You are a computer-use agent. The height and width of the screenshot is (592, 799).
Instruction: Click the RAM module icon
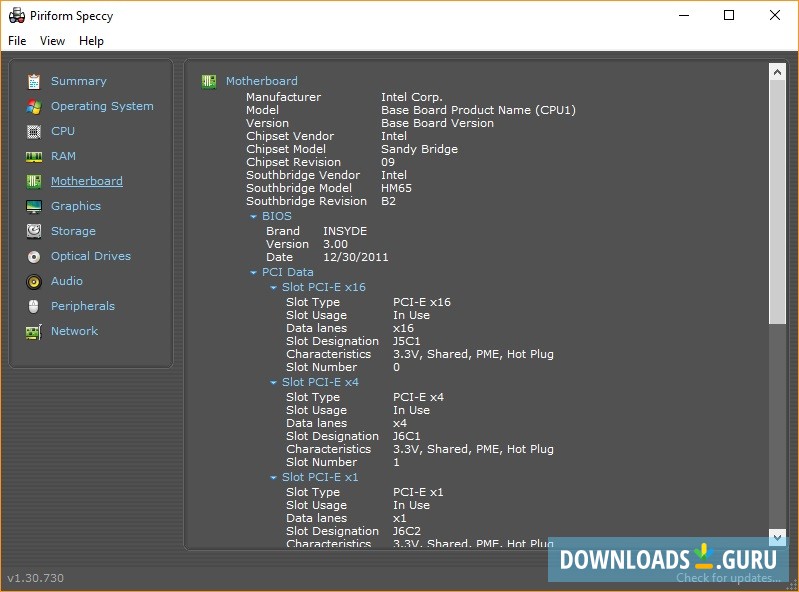(x=34, y=156)
